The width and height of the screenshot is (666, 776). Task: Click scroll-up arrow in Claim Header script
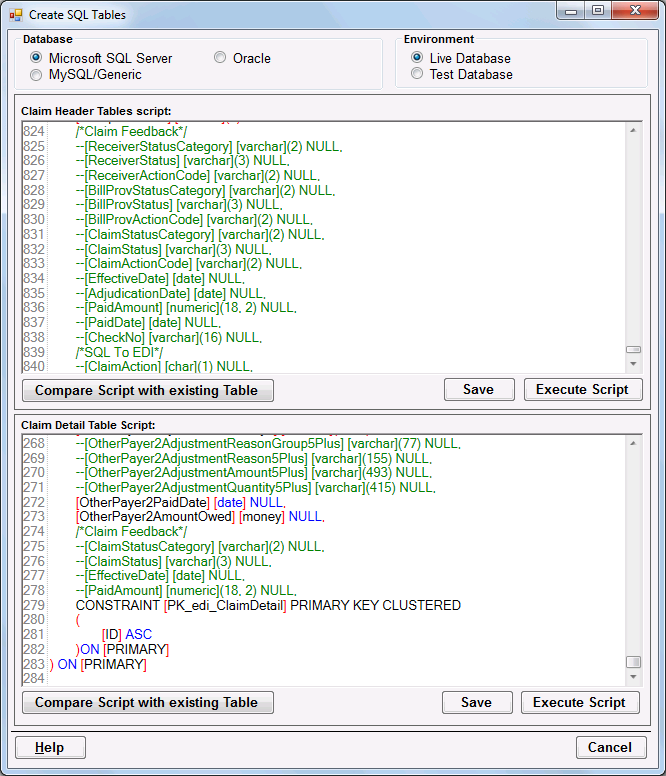633,130
